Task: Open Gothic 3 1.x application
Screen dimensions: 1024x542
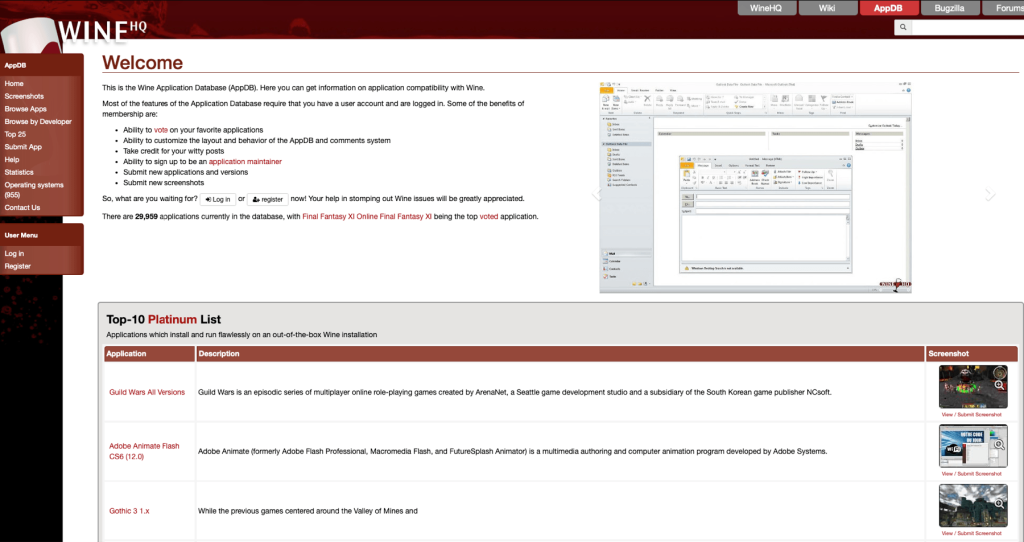Action: [129, 511]
